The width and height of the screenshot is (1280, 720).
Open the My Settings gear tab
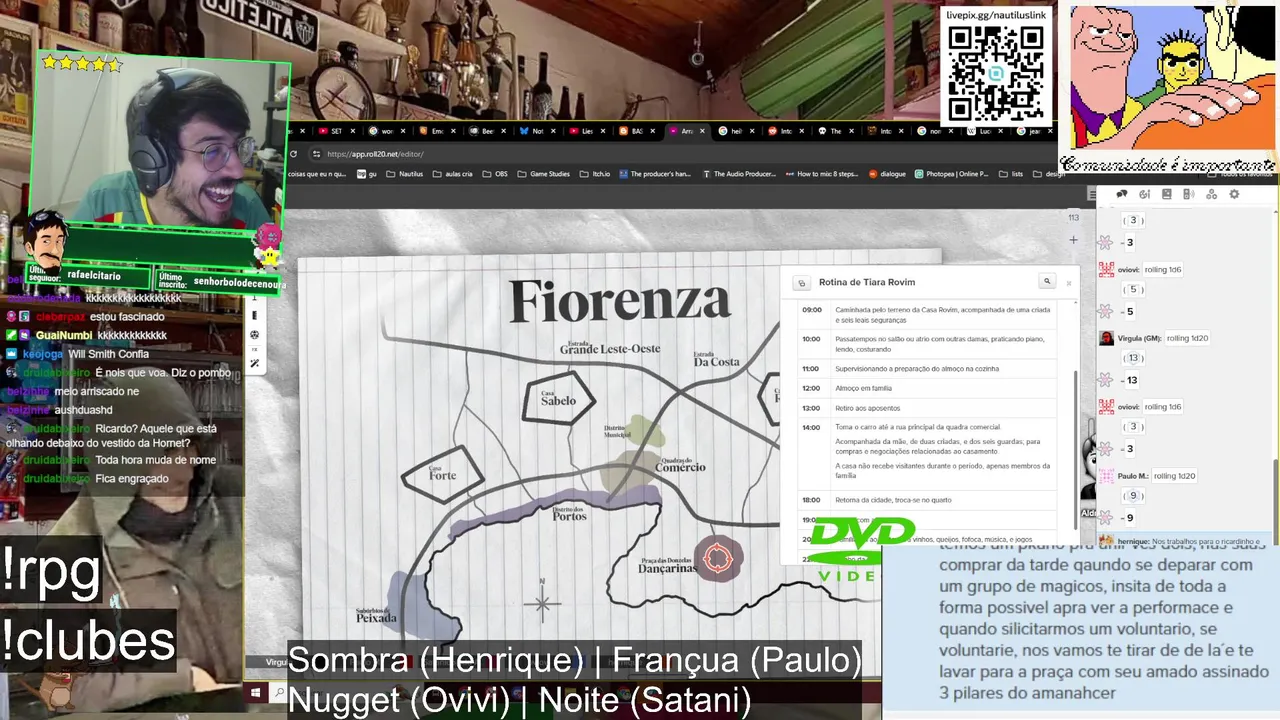click(x=1234, y=194)
